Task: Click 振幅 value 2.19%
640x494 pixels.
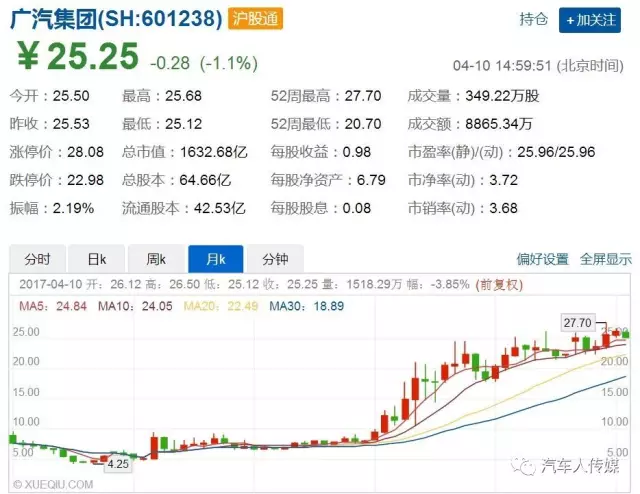Action: pyautogui.click(x=73, y=208)
